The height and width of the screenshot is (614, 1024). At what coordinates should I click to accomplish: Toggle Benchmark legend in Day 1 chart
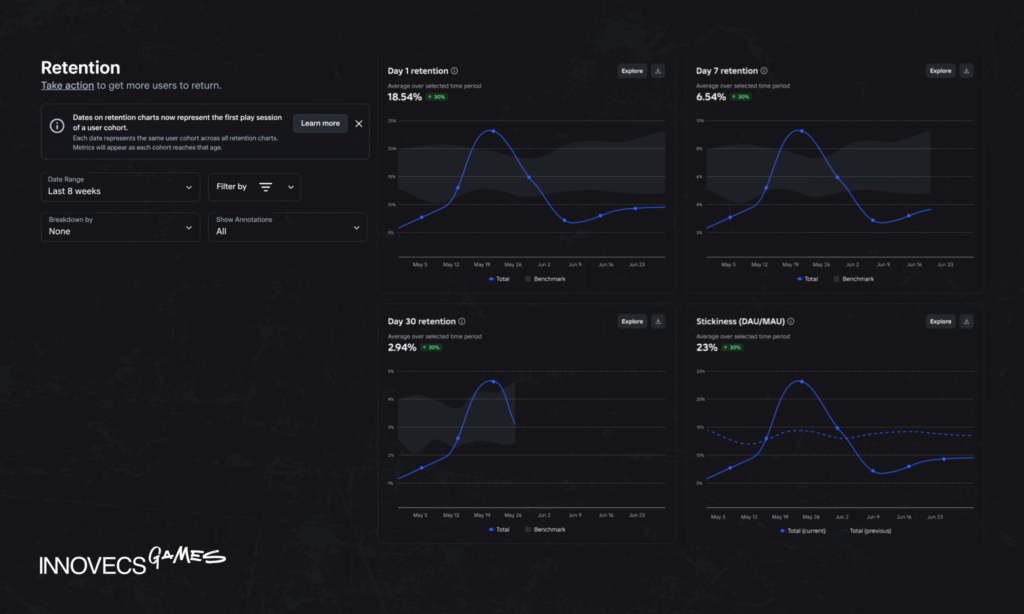(545, 279)
